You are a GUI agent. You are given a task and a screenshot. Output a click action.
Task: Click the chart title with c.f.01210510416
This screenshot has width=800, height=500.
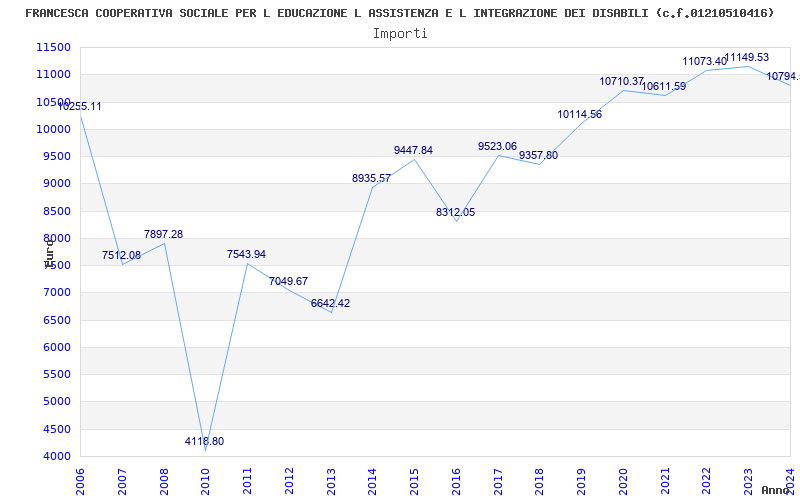point(399,13)
